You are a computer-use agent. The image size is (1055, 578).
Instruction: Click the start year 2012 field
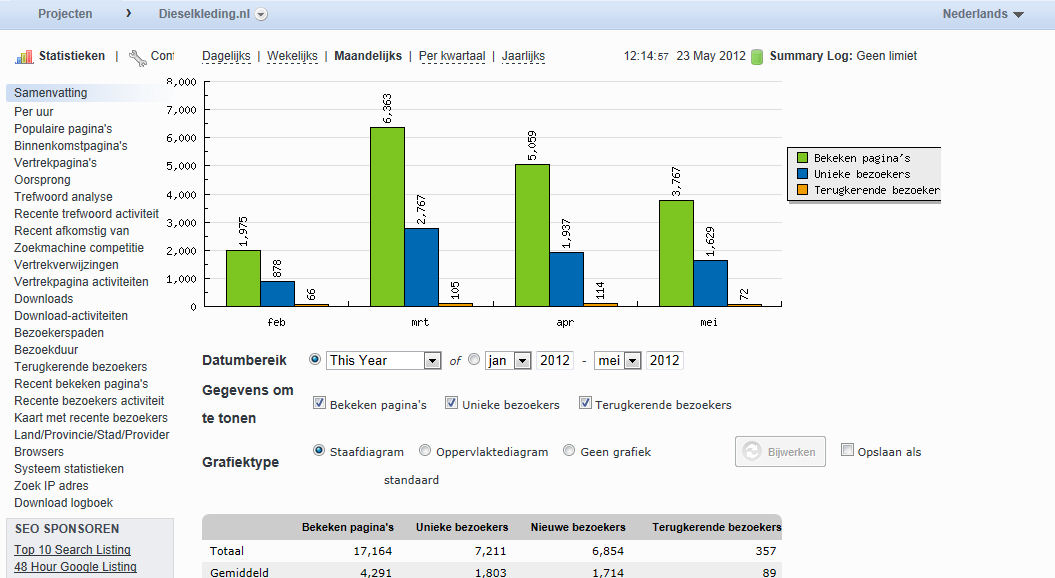(554, 361)
